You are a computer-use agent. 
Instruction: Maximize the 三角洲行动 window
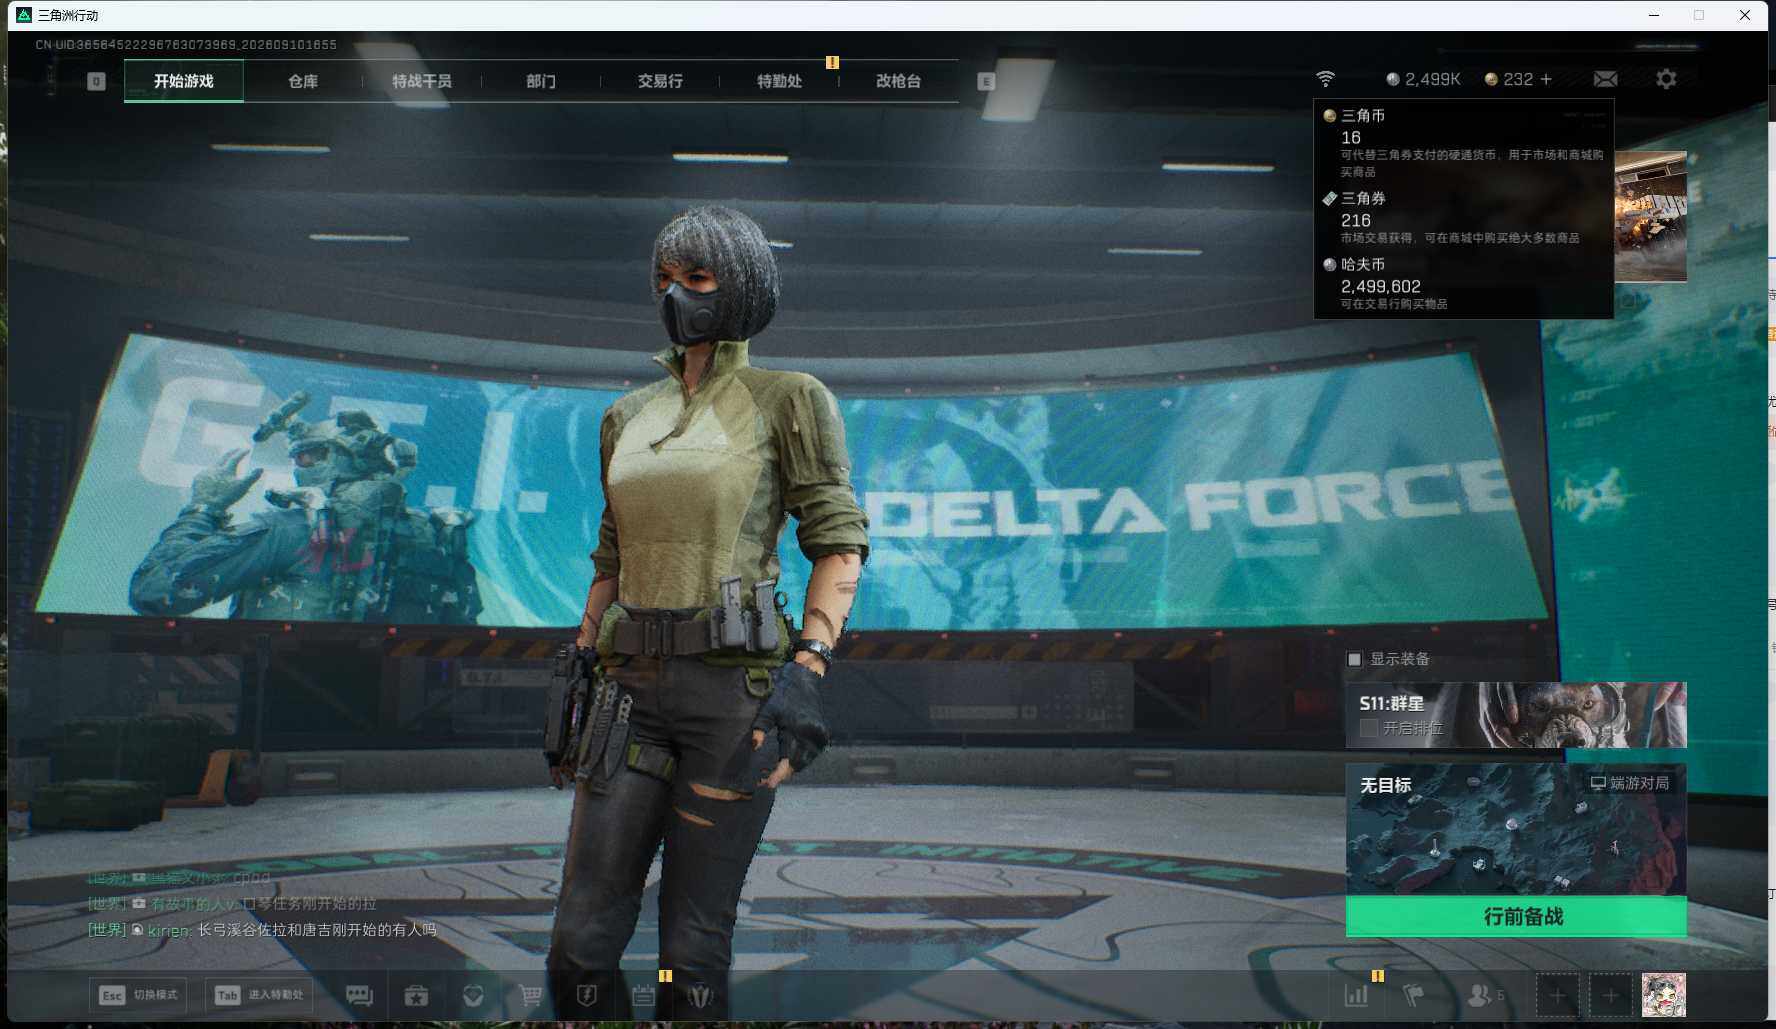tap(1699, 15)
